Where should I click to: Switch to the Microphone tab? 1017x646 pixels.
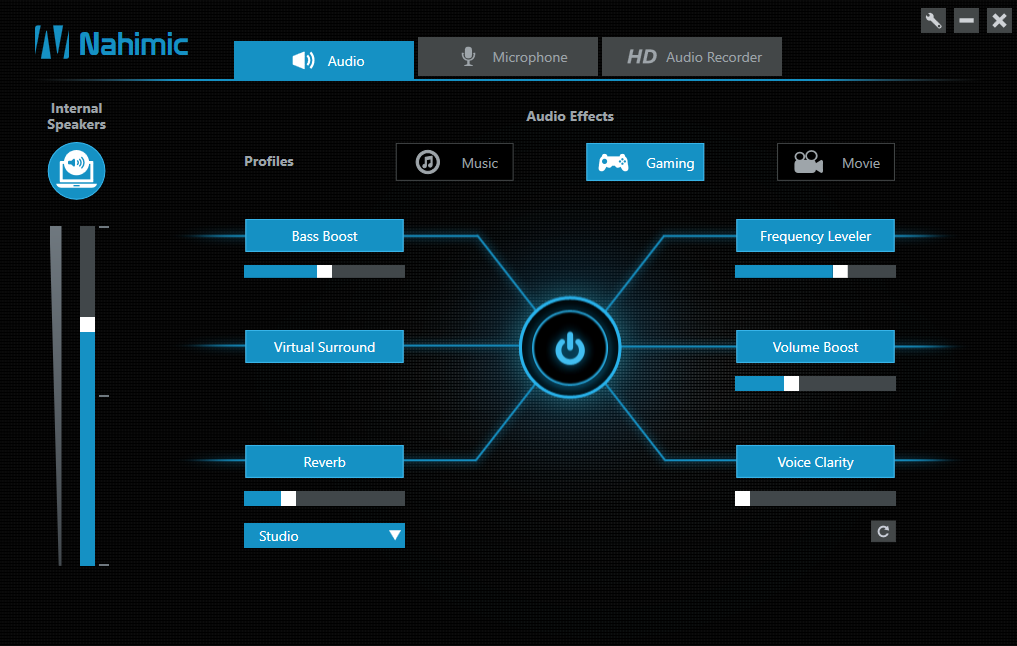[x=508, y=57]
